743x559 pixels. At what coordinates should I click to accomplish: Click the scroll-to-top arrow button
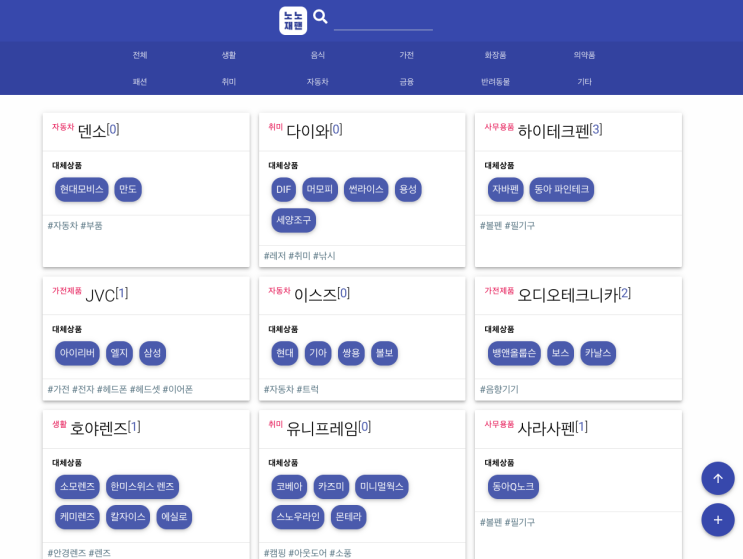[x=718, y=478]
